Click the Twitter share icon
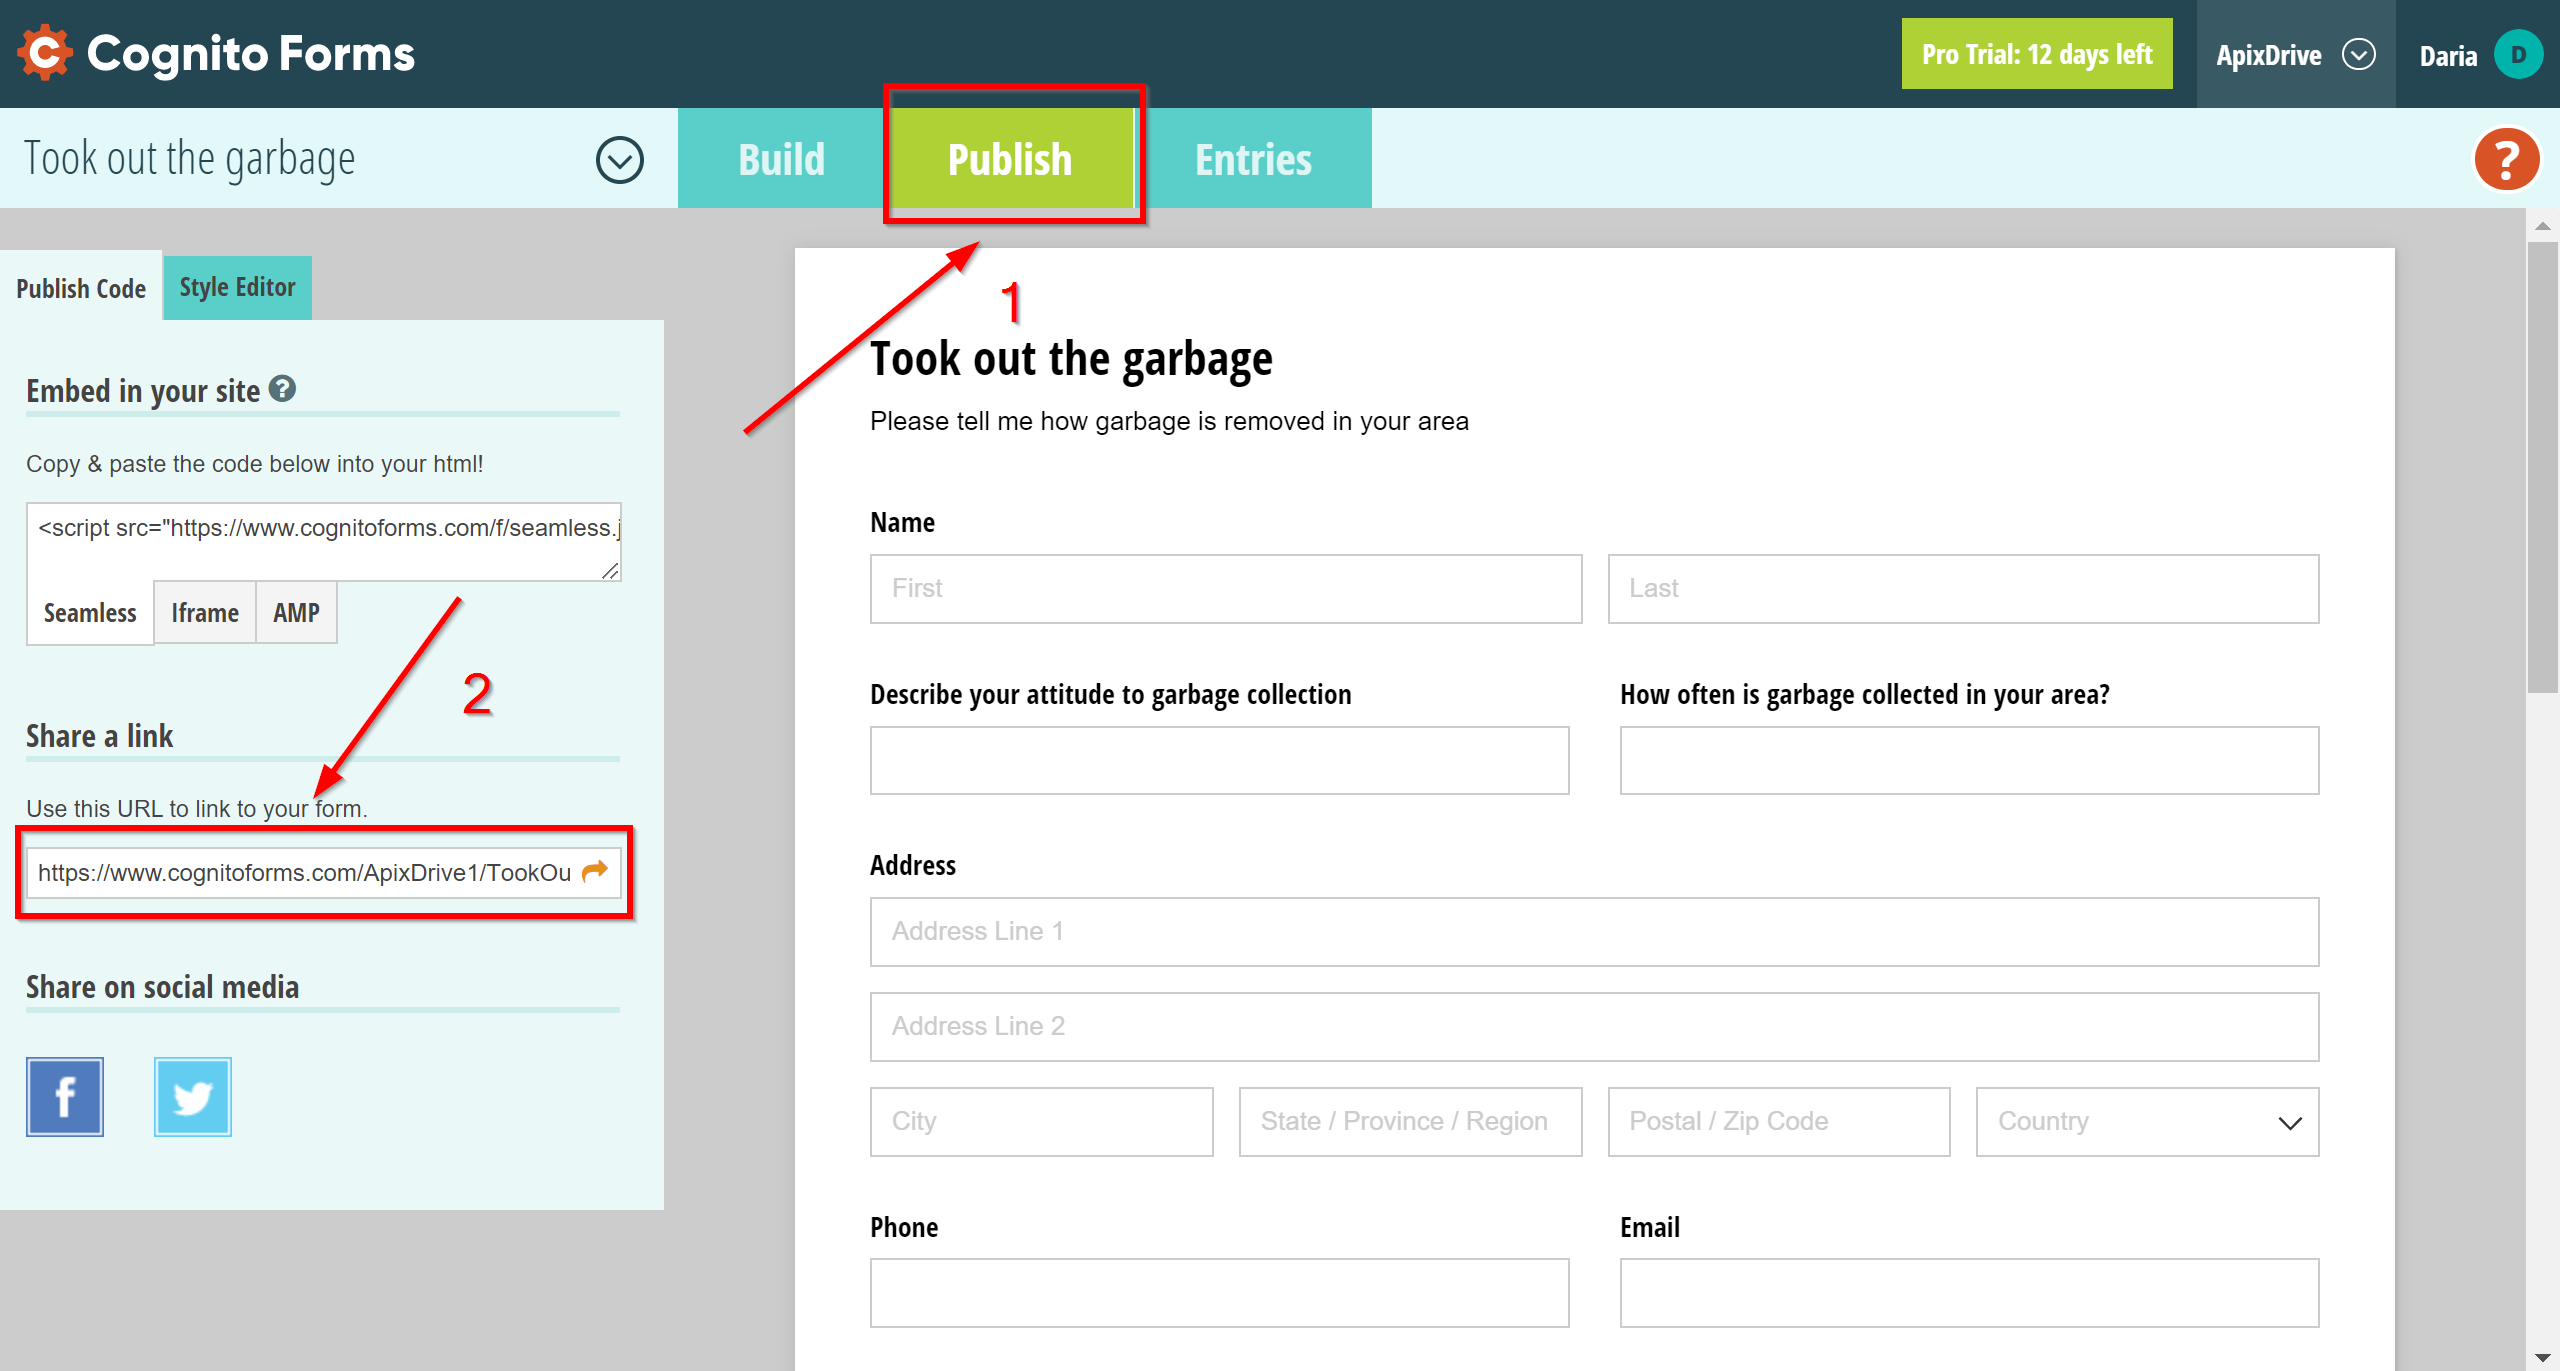The width and height of the screenshot is (2560, 1371). (x=193, y=1097)
